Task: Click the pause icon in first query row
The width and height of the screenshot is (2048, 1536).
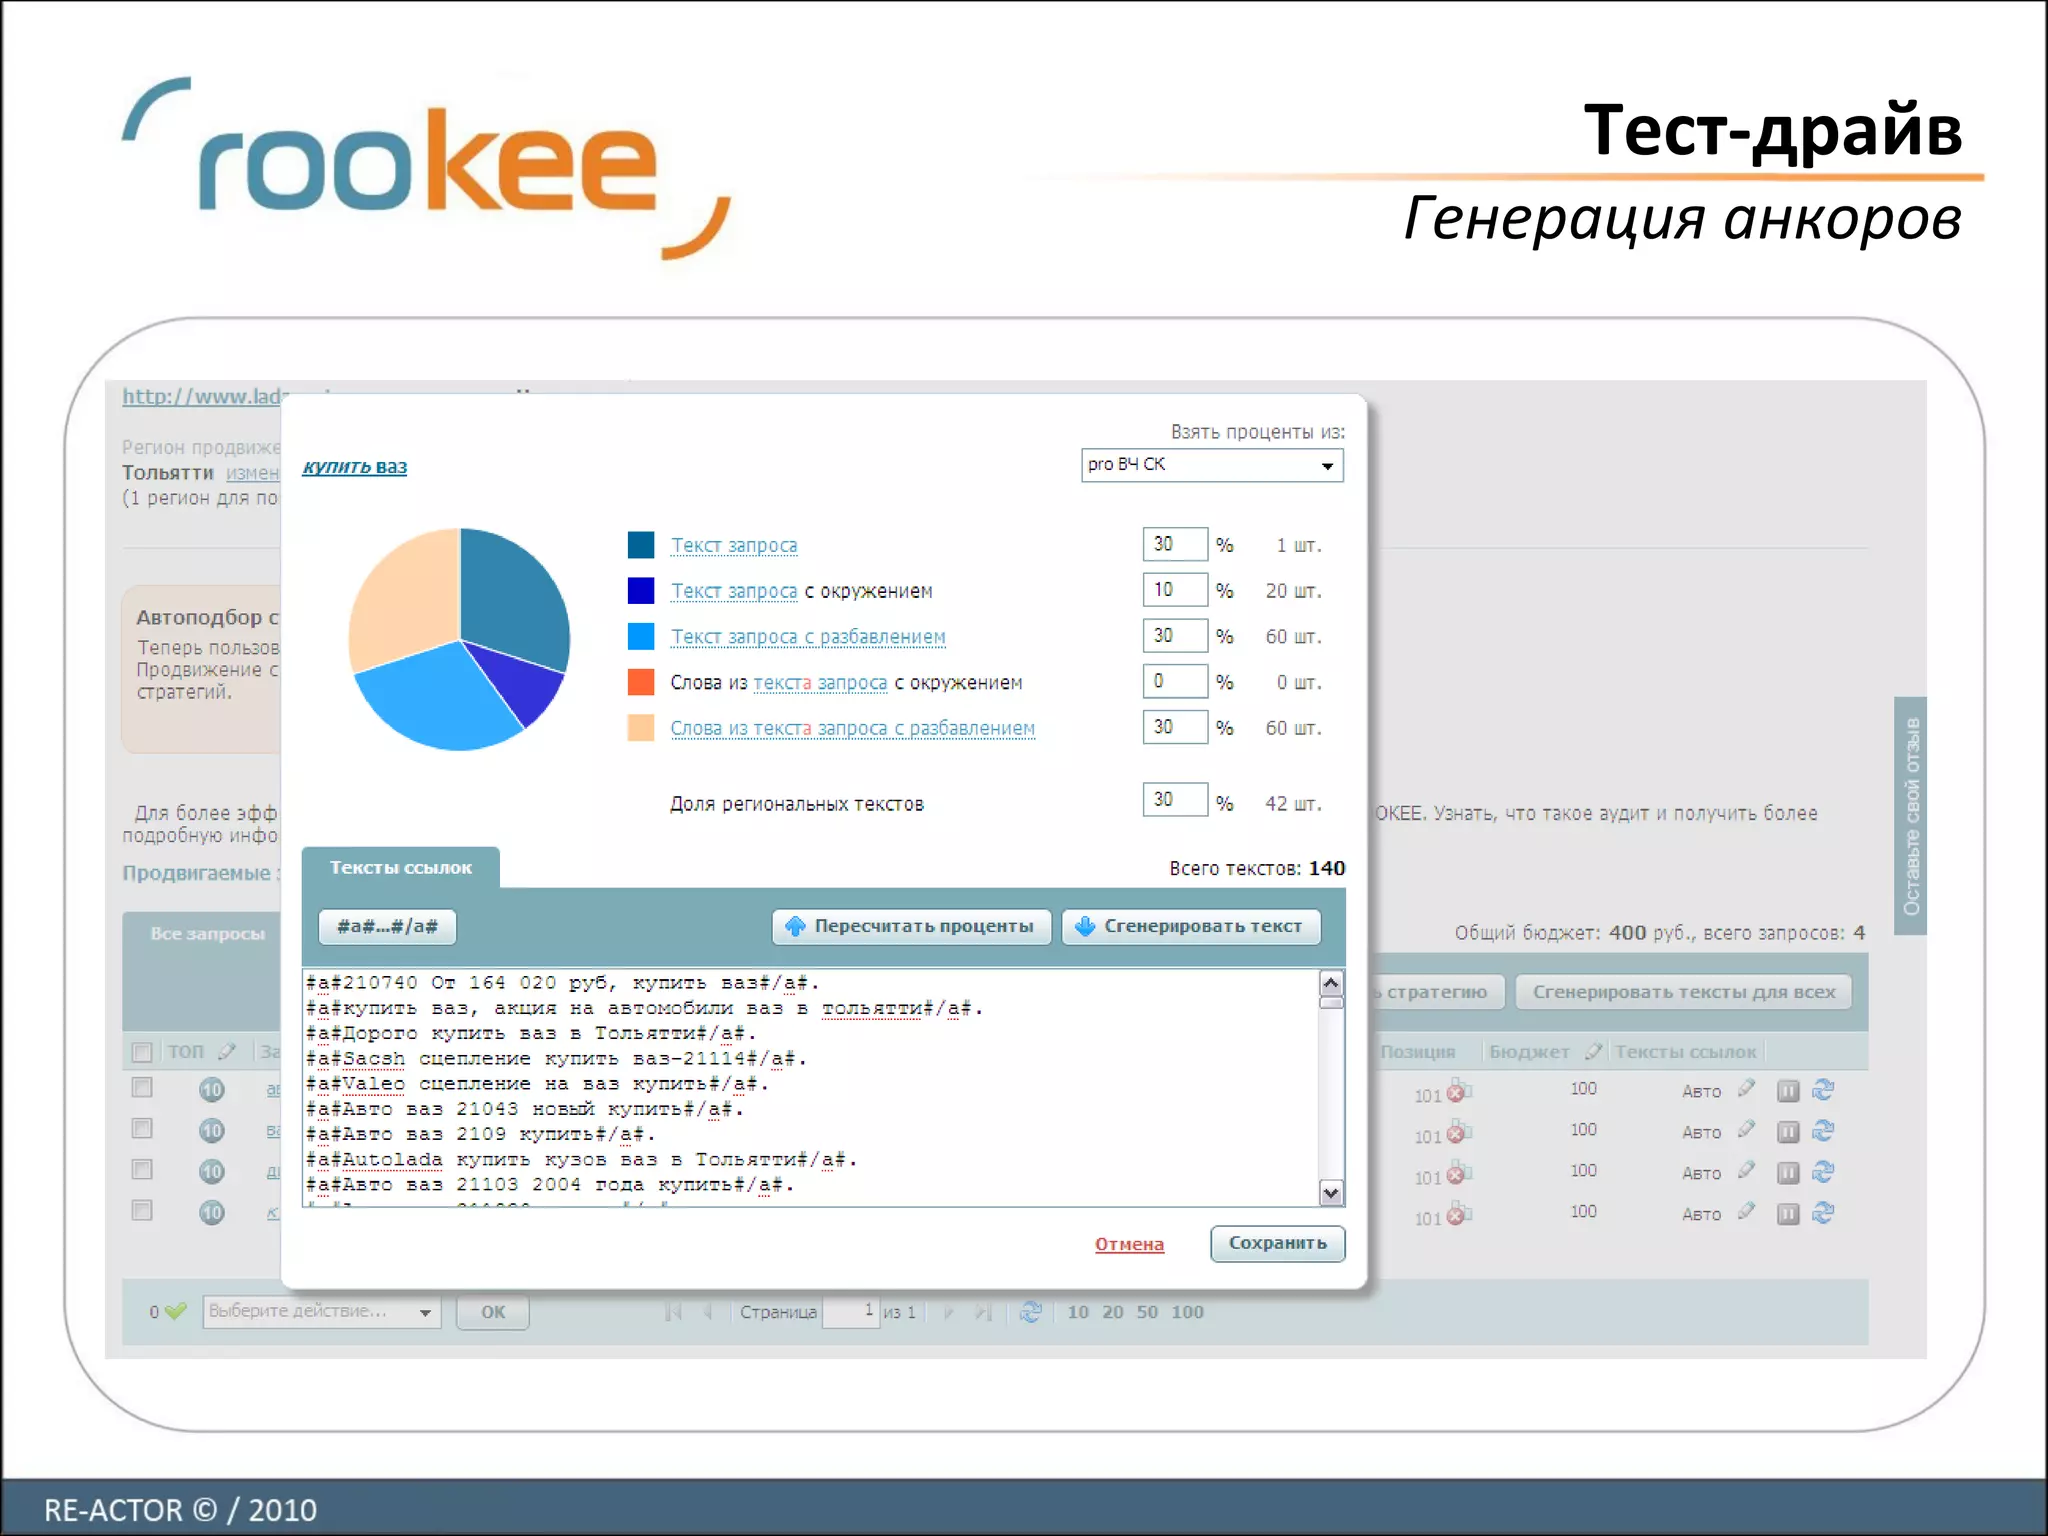Action: (x=1788, y=1091)
